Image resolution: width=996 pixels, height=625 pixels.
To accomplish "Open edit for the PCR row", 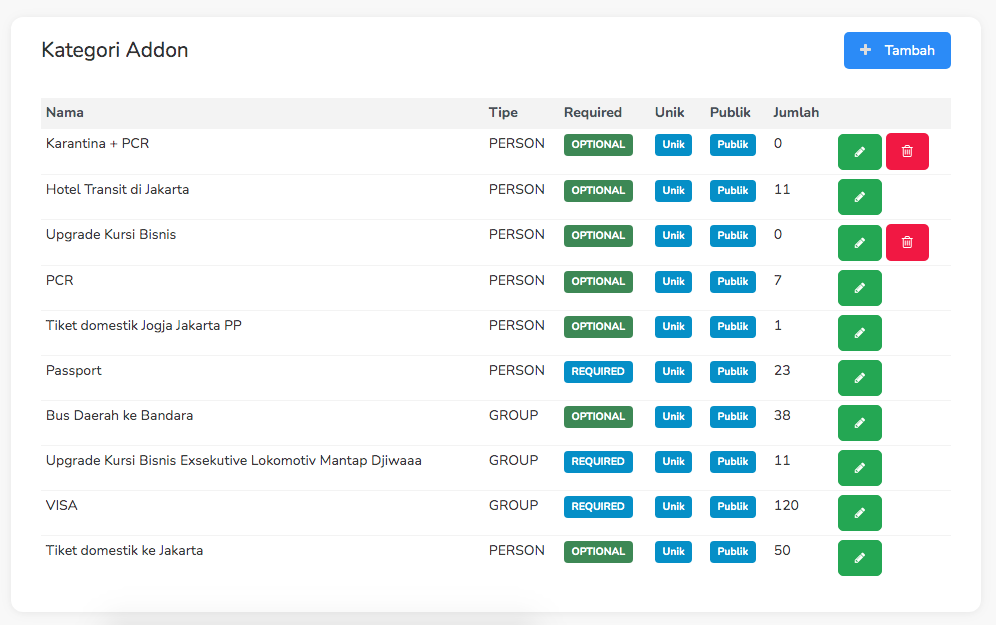I will pyautogui.click(x=859, y=288).
